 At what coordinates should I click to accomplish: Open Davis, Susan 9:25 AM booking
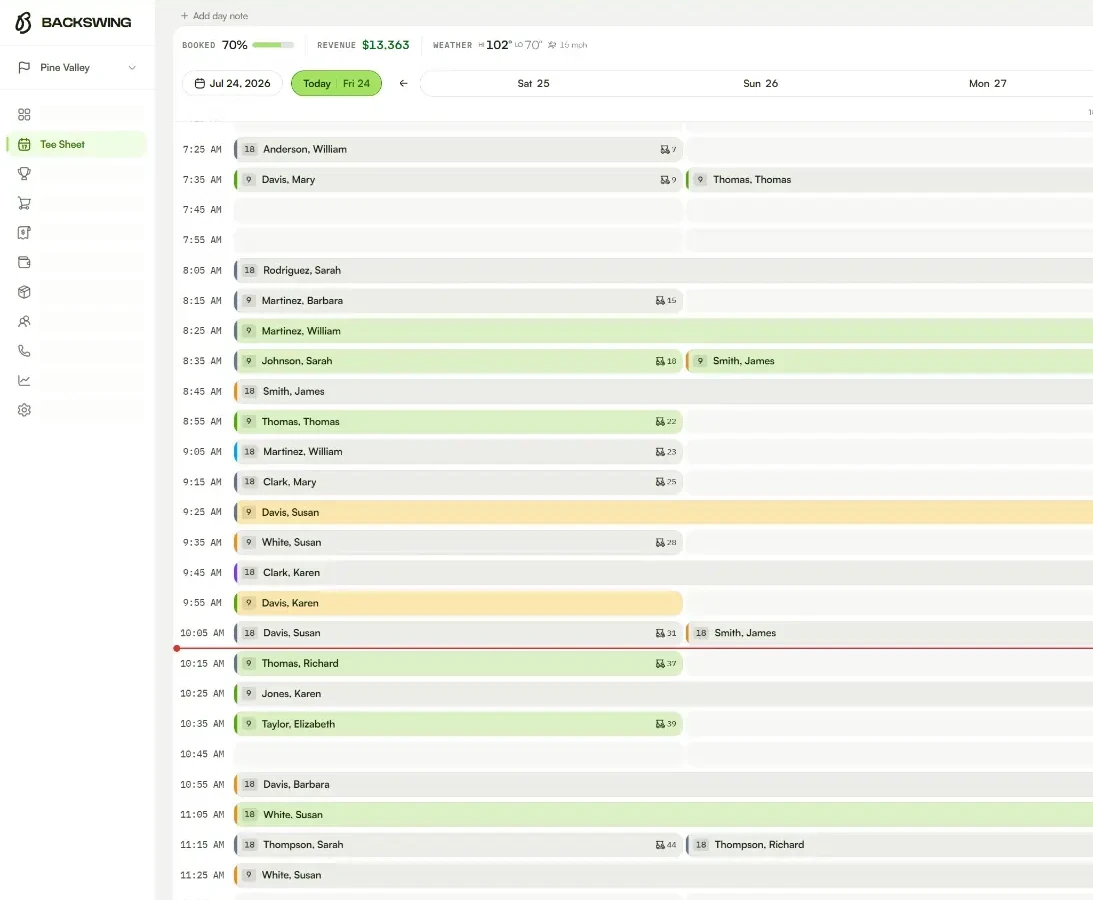pyautogui.click(x=664, y=512)
